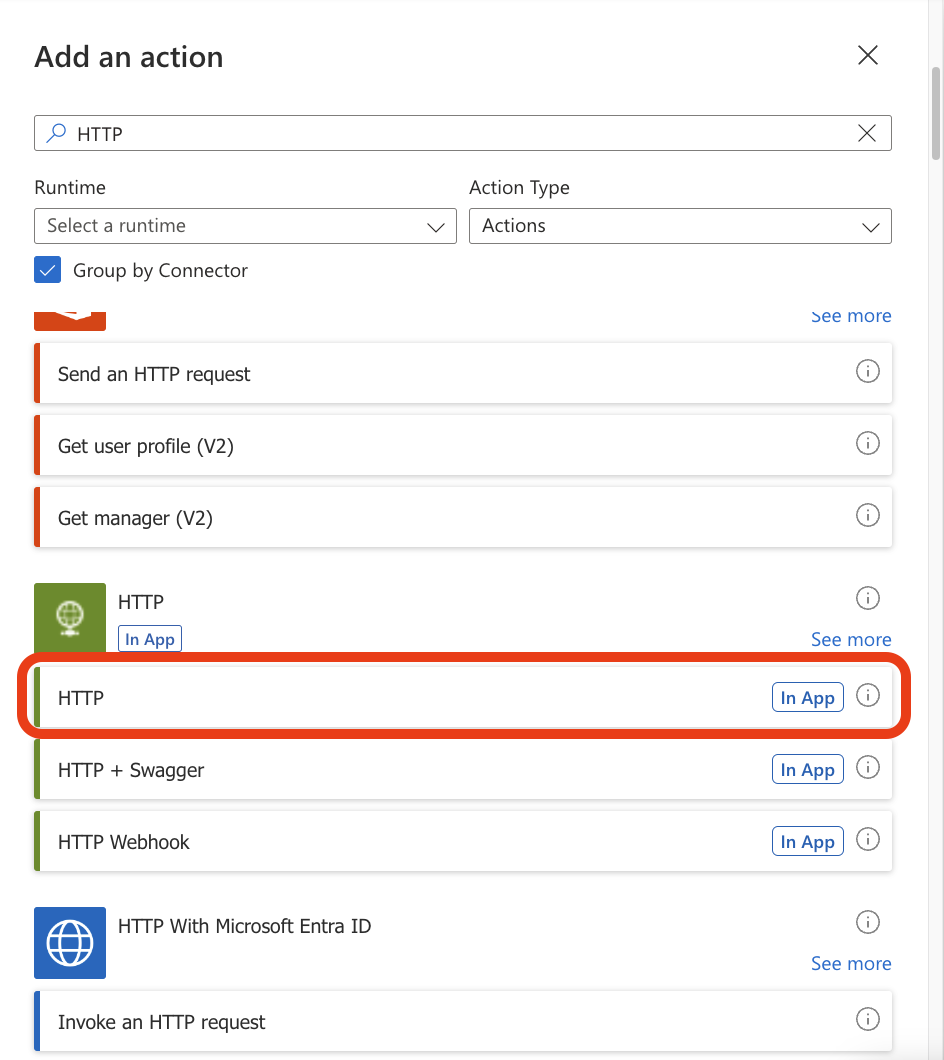The width and height of the screenshot is (944, 1060).
Task: Open info icon for HTTP Webhook action
Action: click(867, 839)
